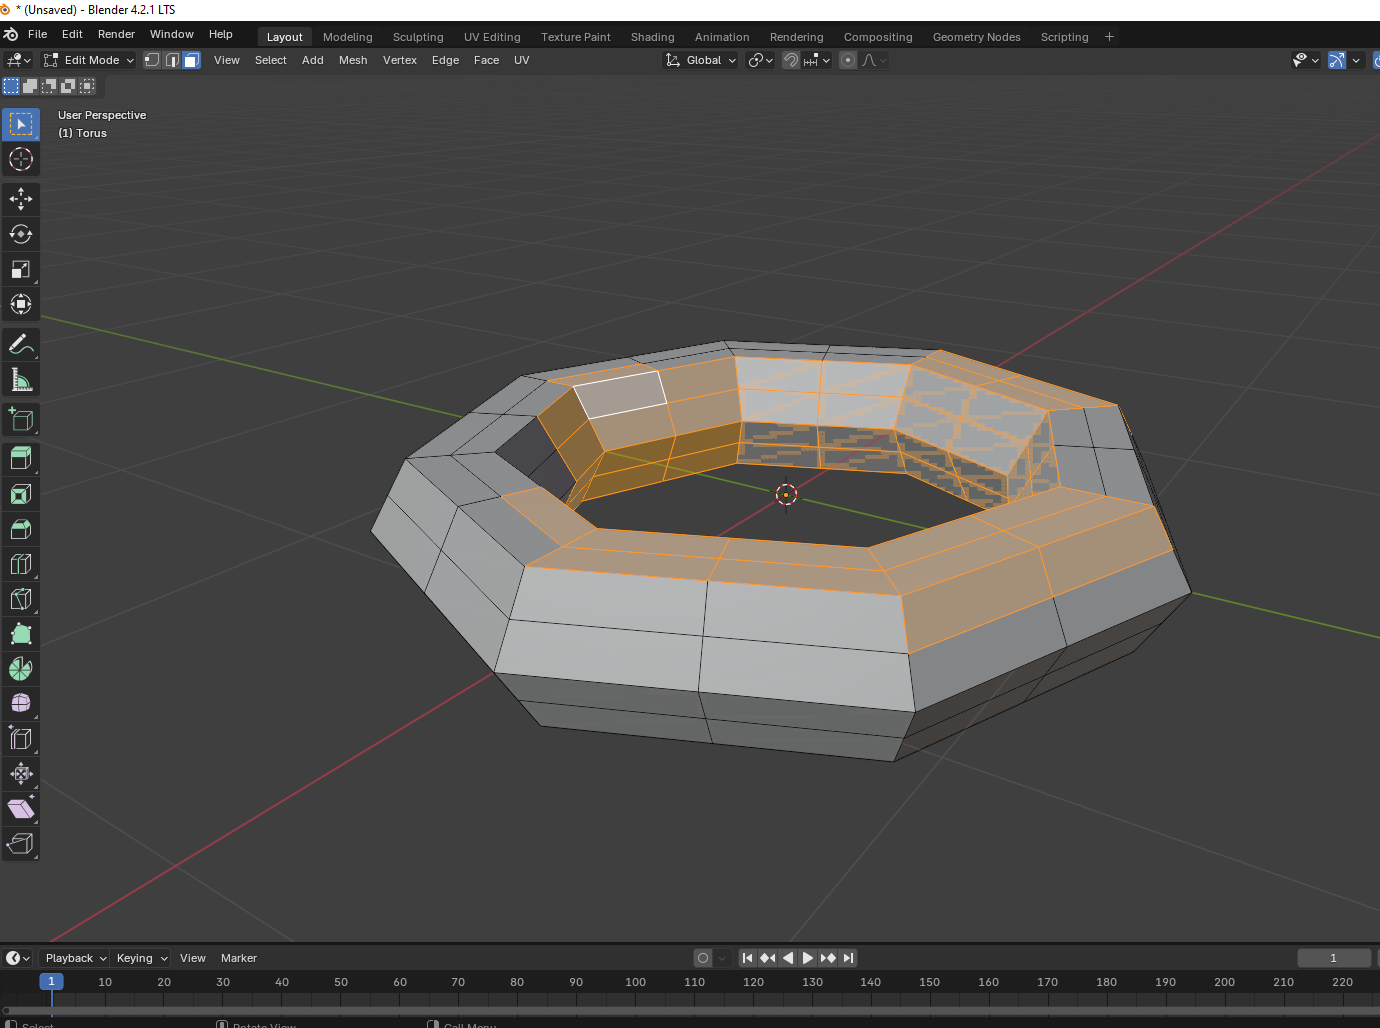Toggle timeline auto keying record
Screen dimensions: 1380x1028
coord(703,958)
